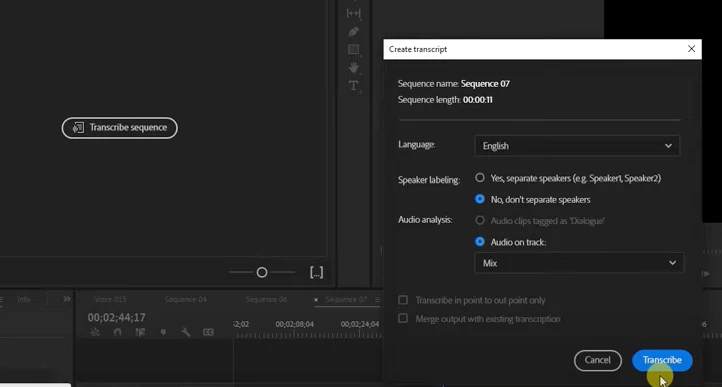
Task: Click the blue Transcribe button
Action: tap(662, 360)
